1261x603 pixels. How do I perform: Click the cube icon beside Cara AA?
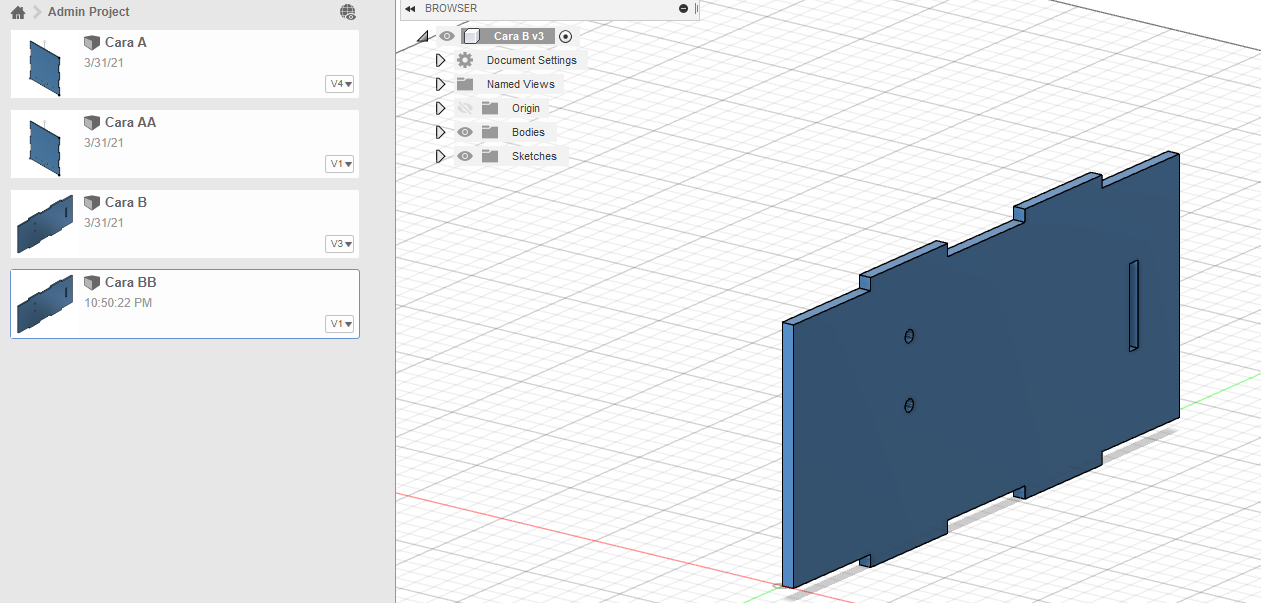91,123
